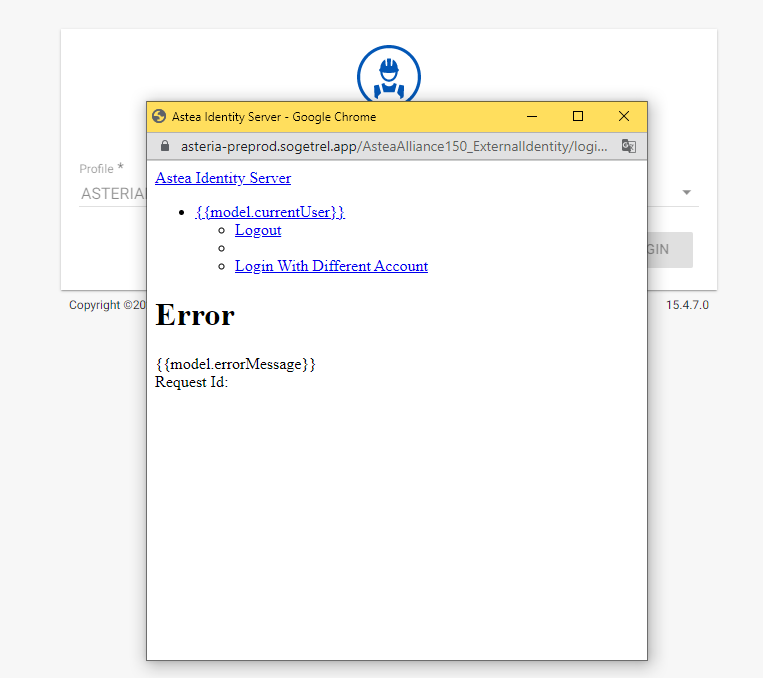Click the padlock site security icon

pyautogui.click(x=165, y=146)
